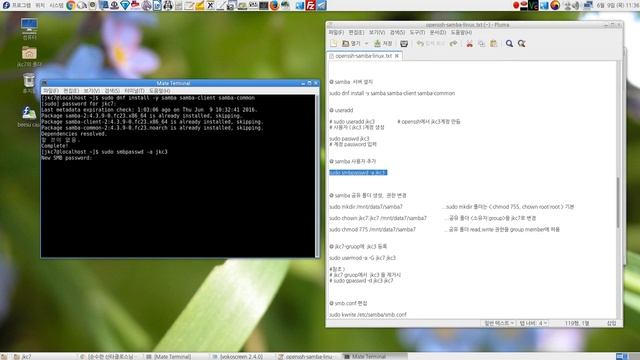This screenshot has width=640, height=360.
Task: Click the Open (열기) button in Pluma
Action: click(x=351, y=44)
